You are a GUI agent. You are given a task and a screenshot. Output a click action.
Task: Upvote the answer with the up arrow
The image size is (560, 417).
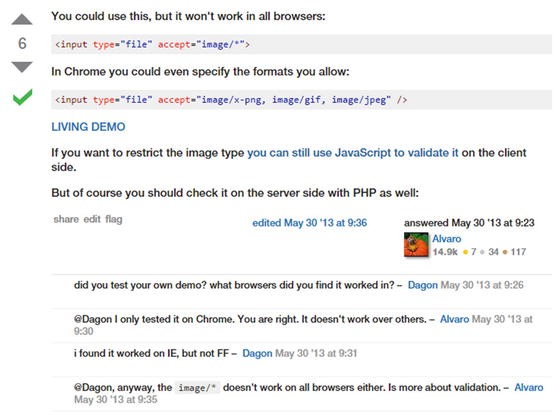[22, 19]
